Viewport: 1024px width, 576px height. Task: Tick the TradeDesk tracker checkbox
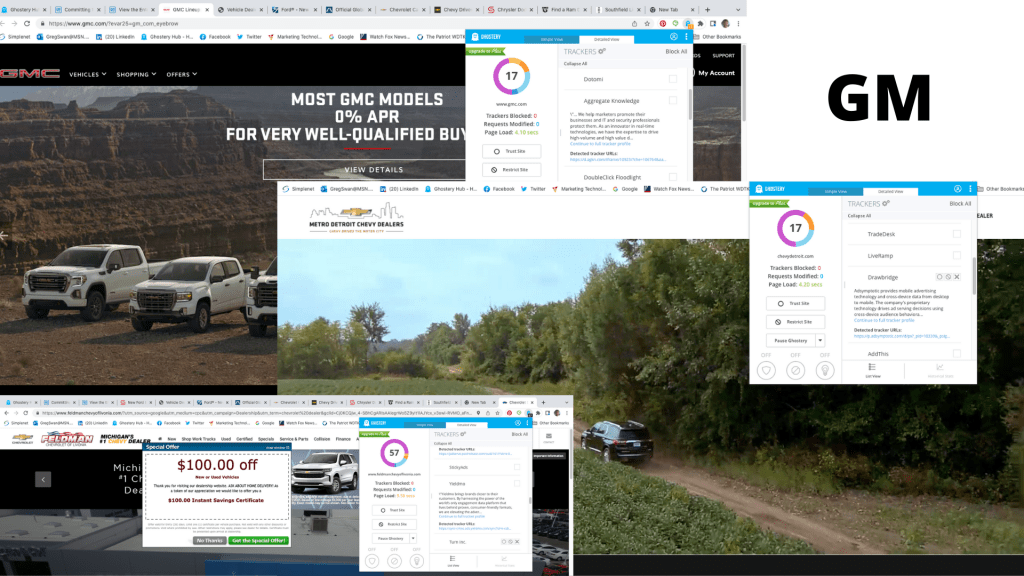[x=957, y=233]
